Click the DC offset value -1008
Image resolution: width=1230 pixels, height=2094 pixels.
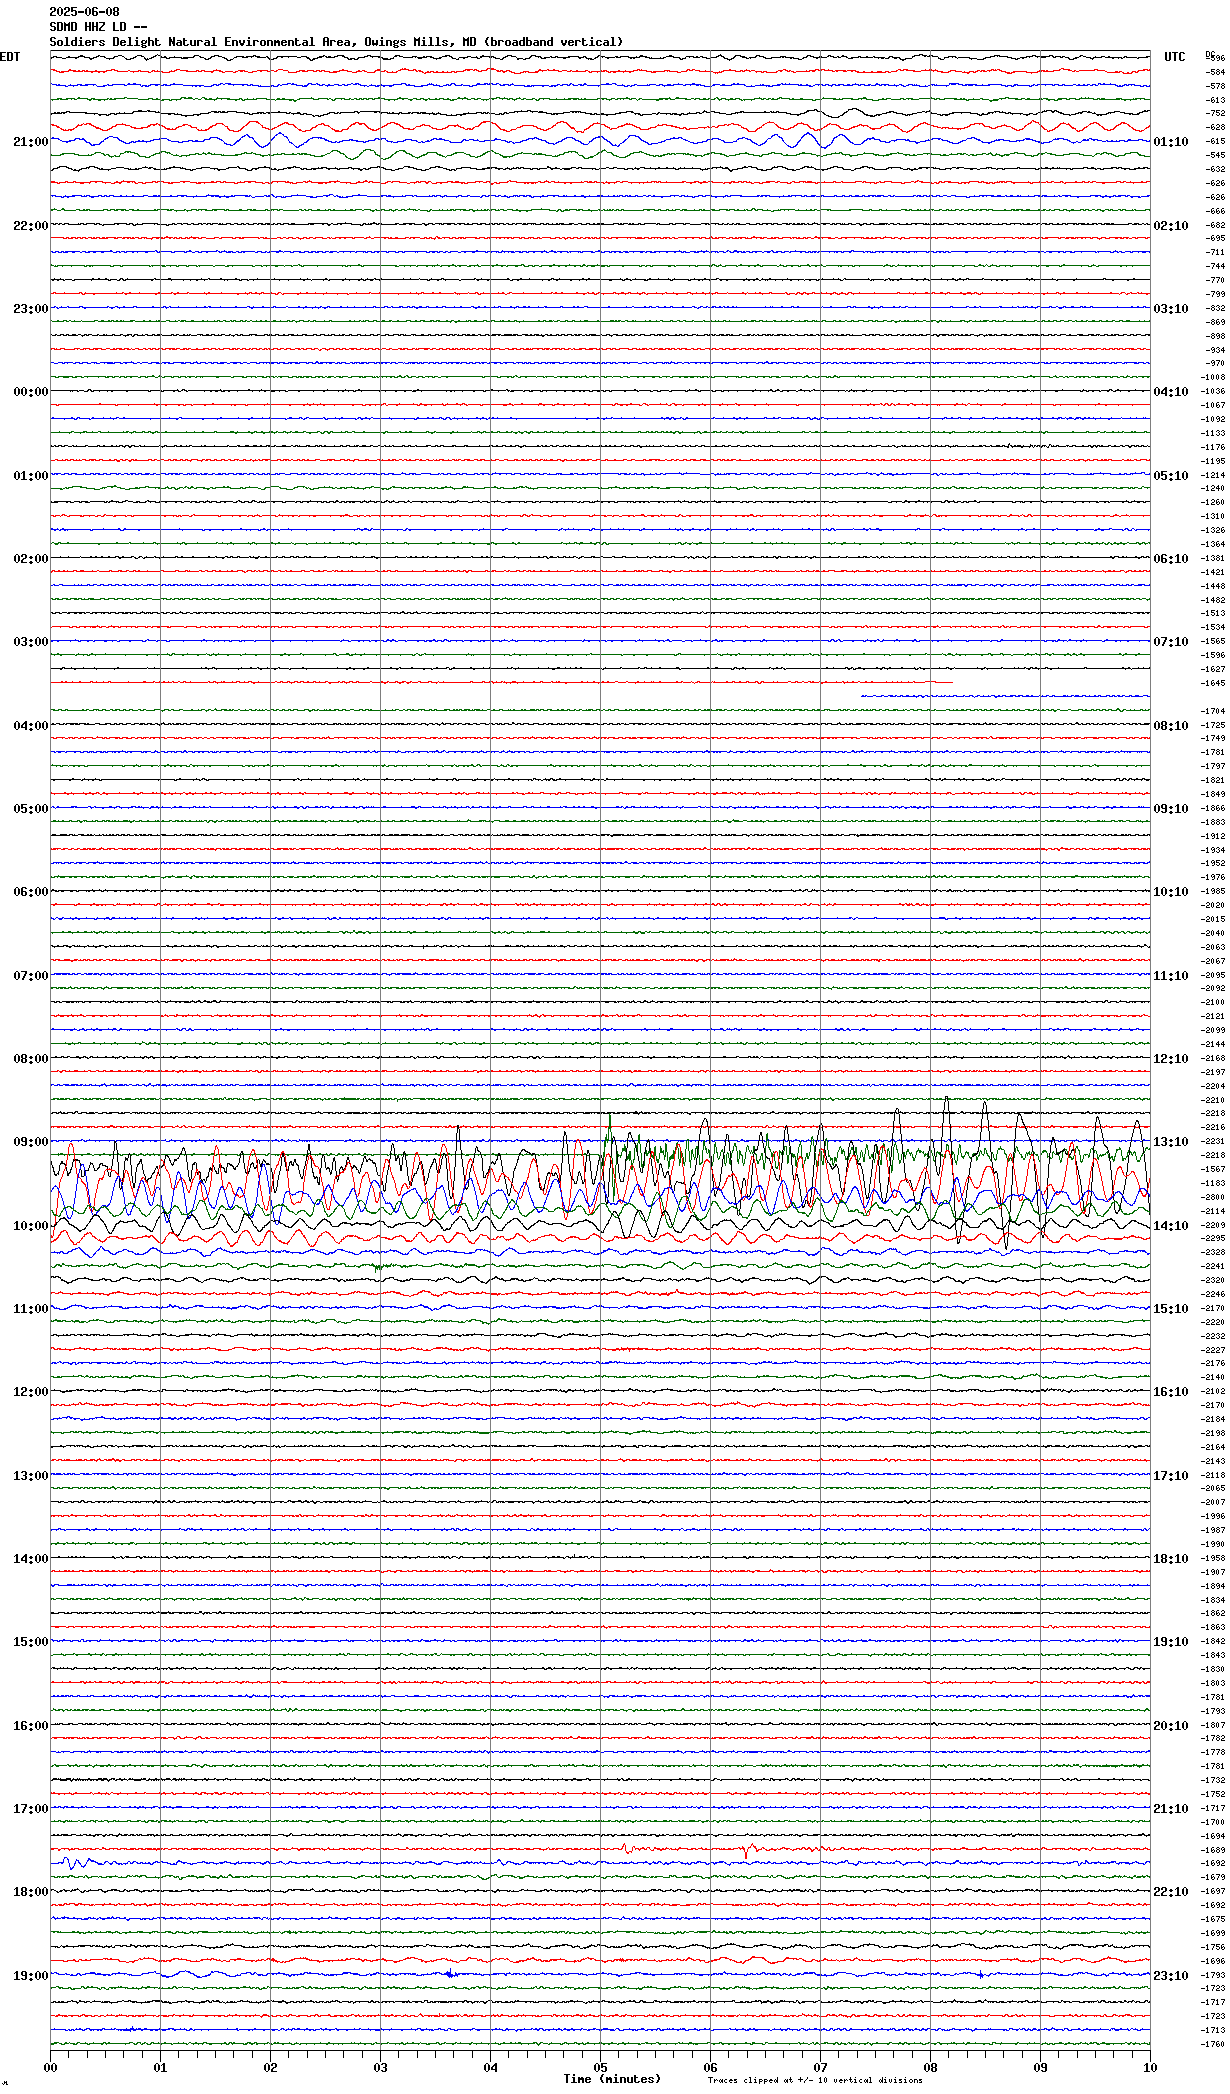(1213, 378)
